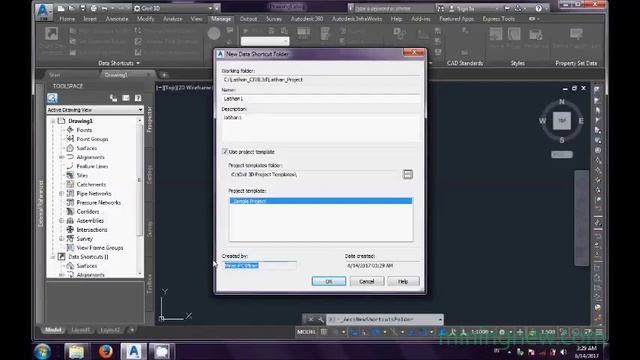Open the Toolspace help question-mark icon
640x360 pixels.
point(138,98)
